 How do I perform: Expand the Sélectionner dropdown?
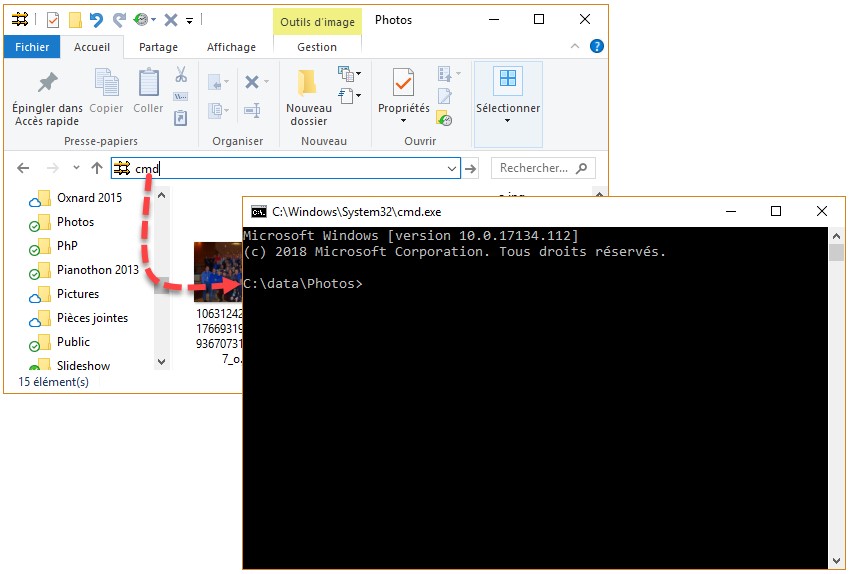pyautogui.click(x=507, y=121)
